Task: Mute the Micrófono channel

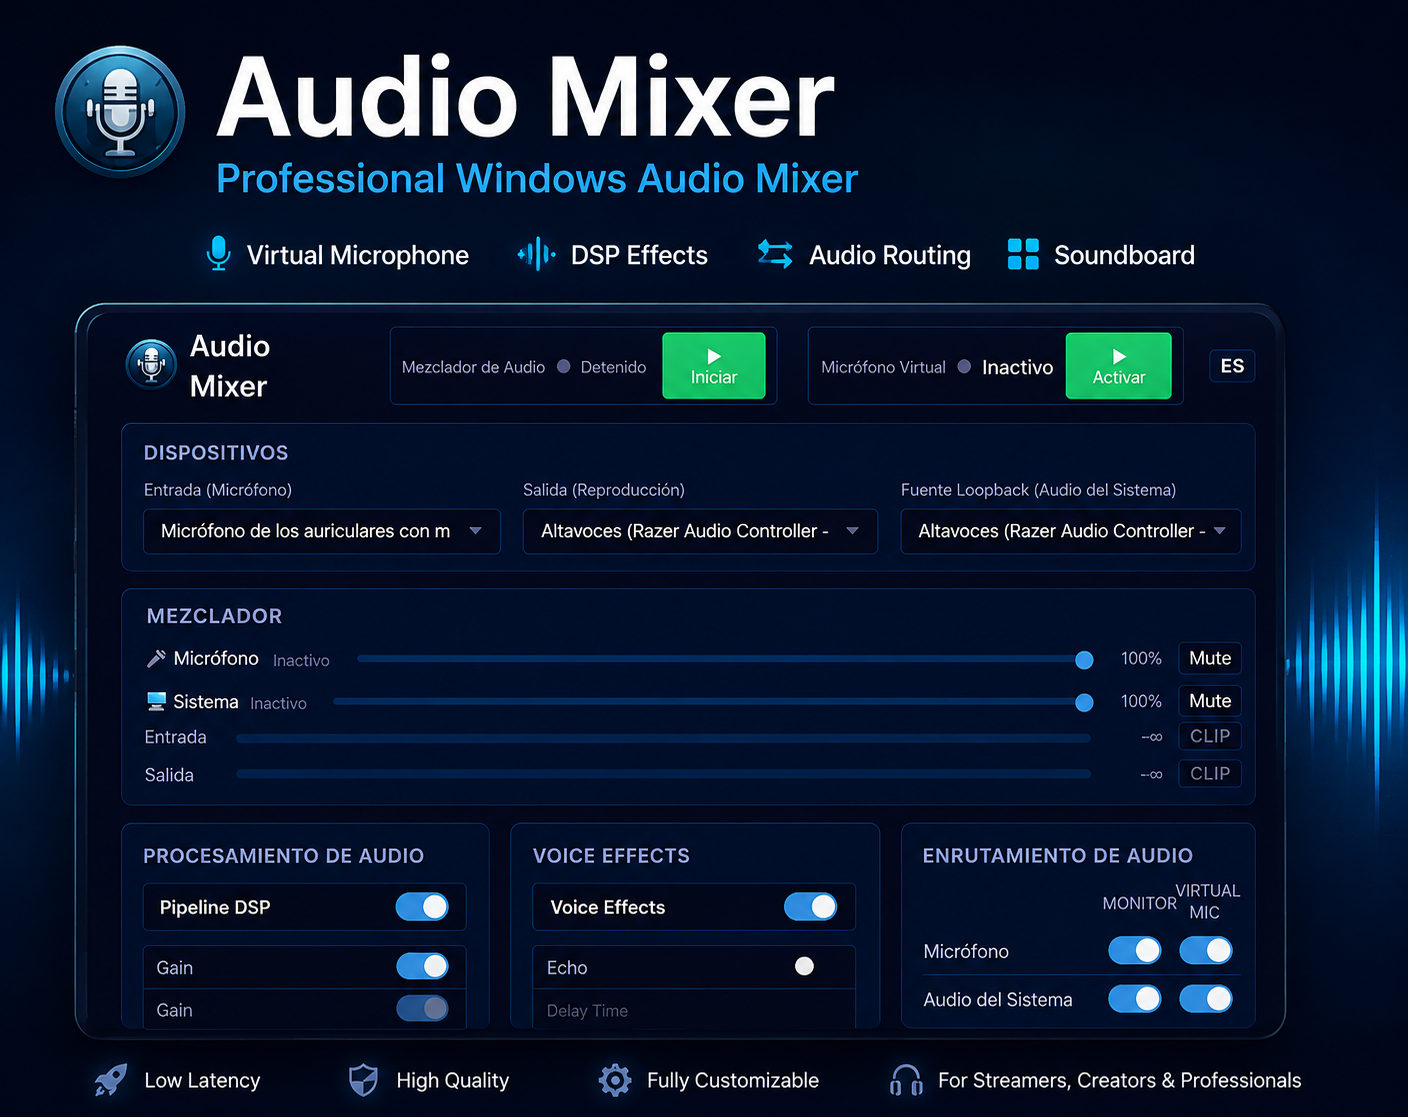Action: tap(1210, 658)
